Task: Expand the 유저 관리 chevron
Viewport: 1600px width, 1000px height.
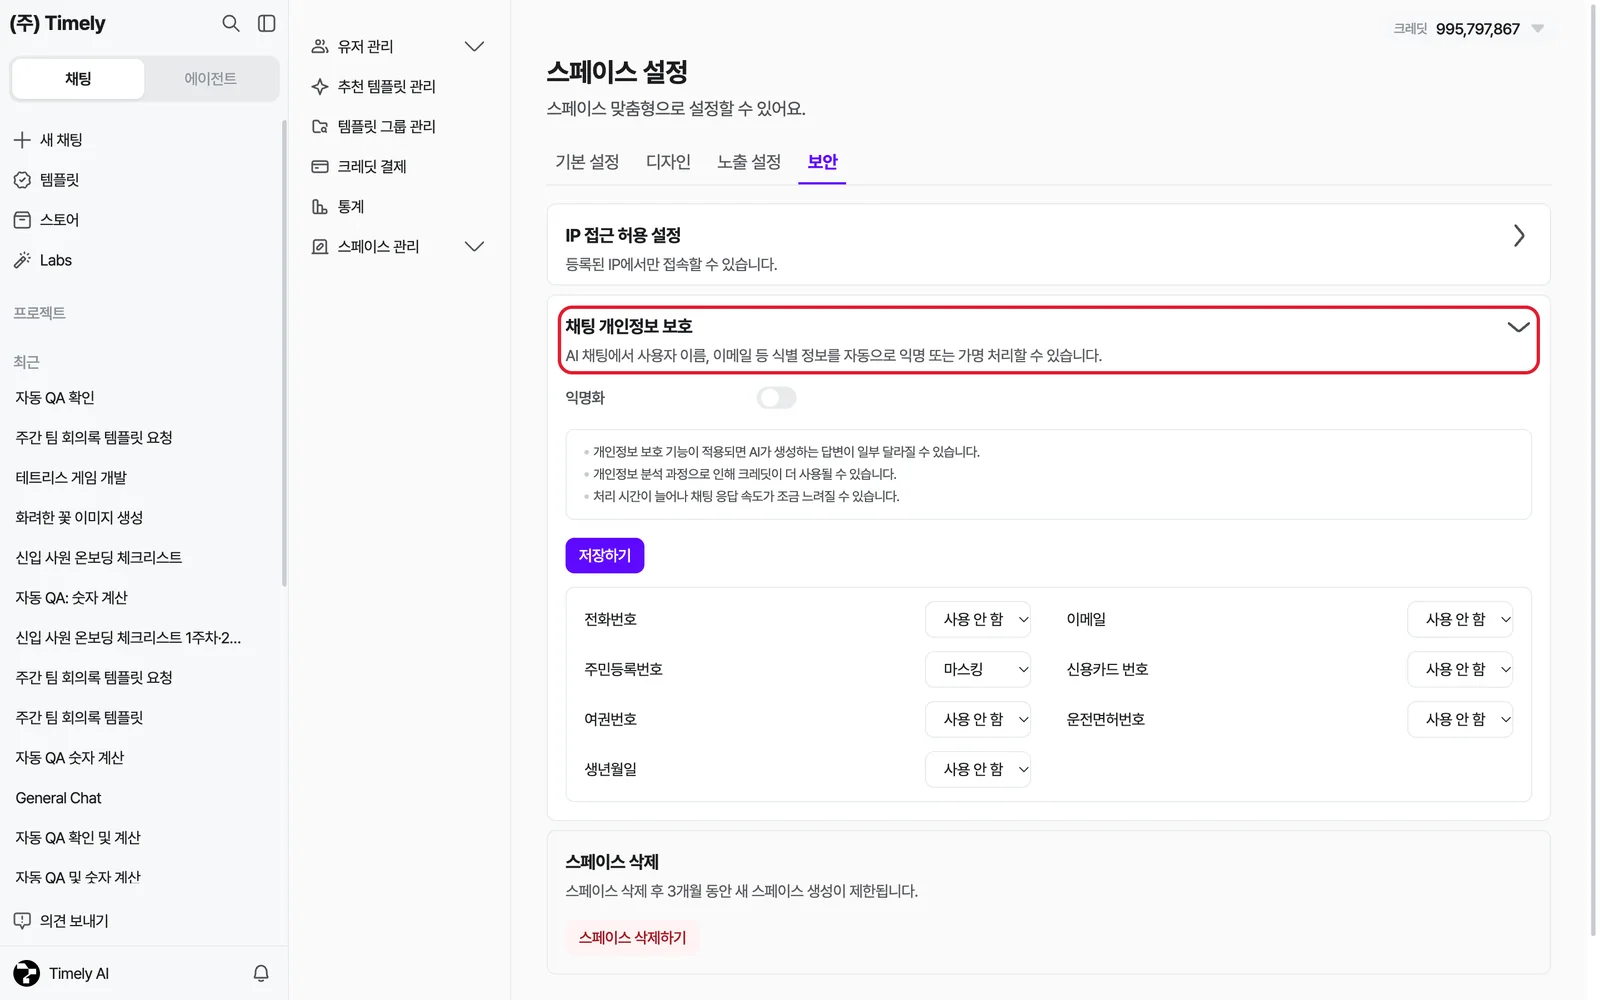Action: (475, 46)
